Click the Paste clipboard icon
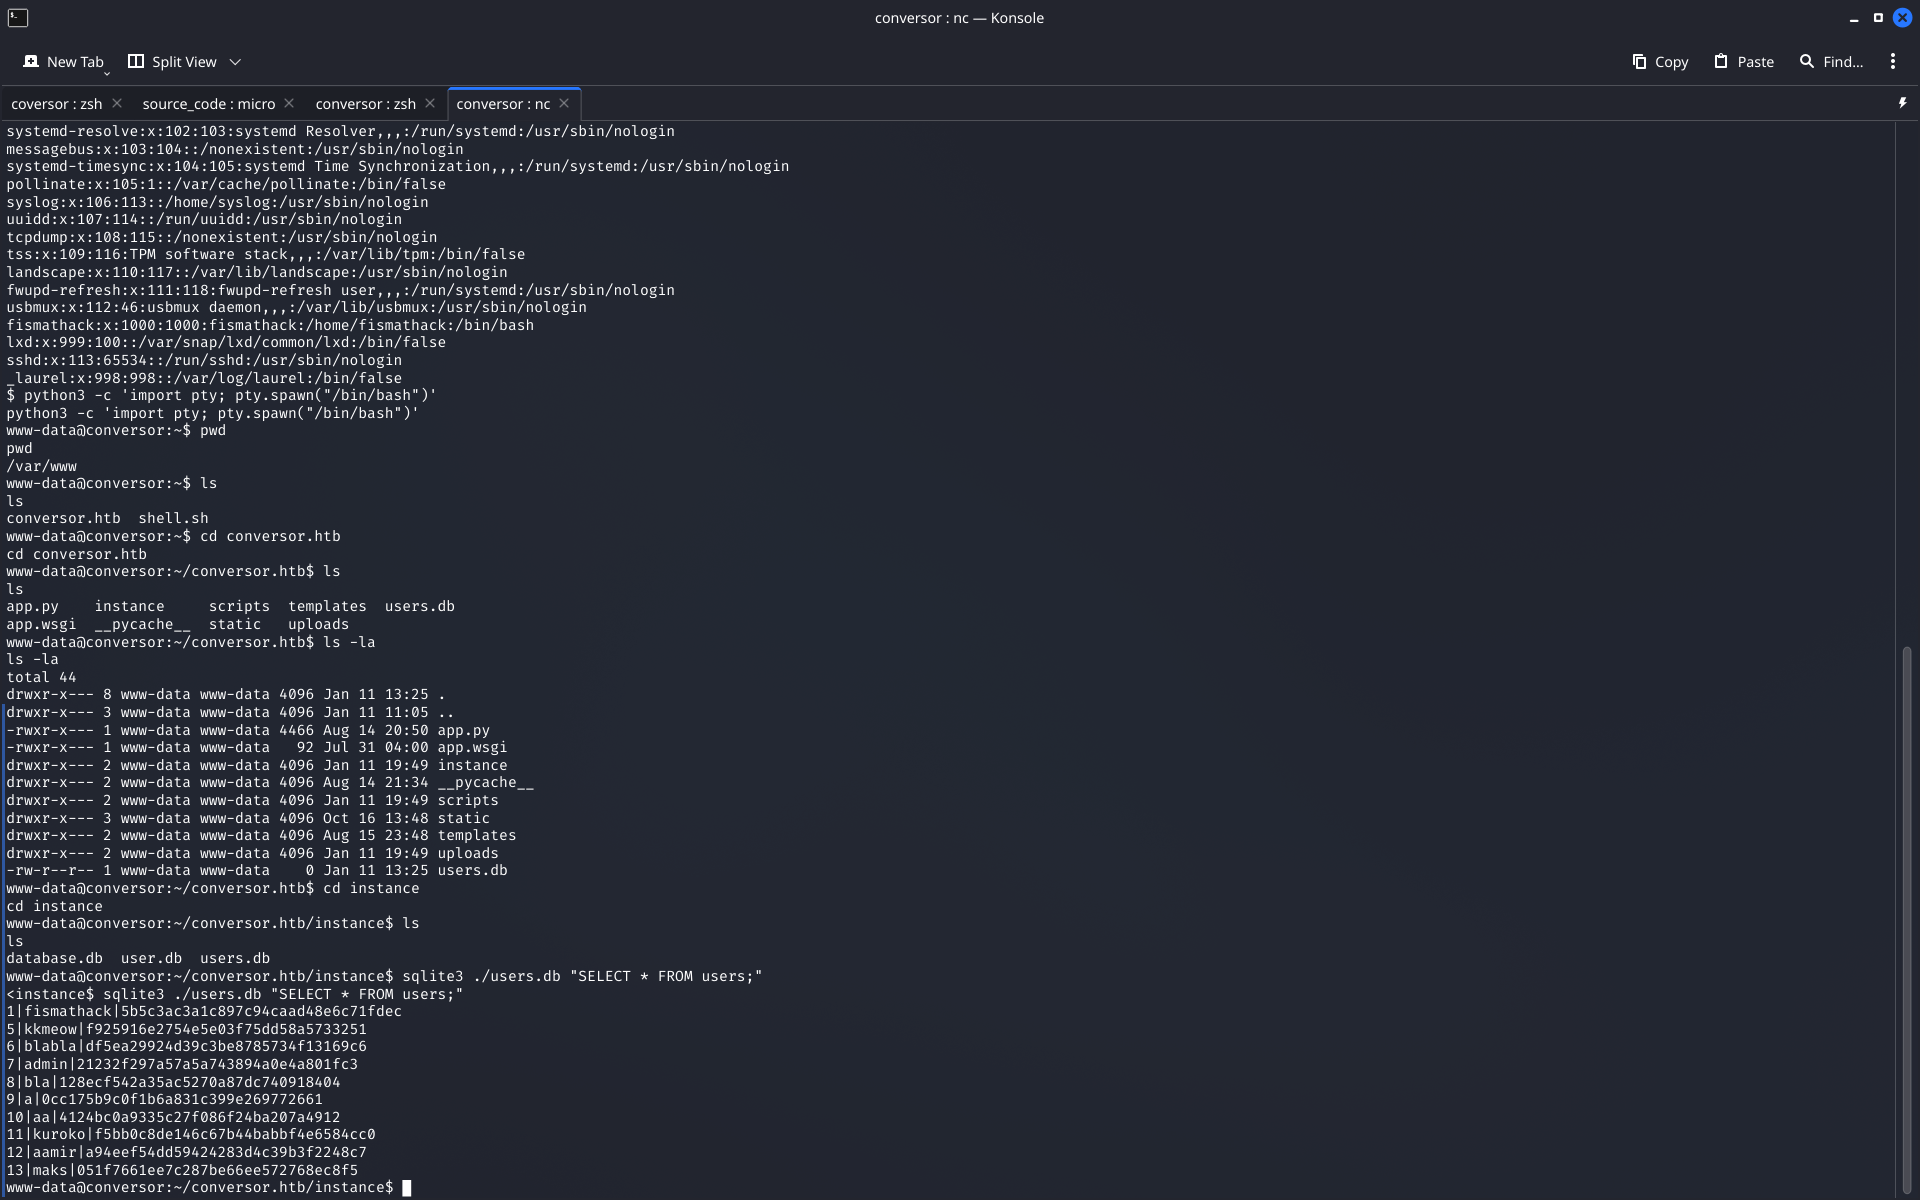The width and height of the screenshot is (1920, 1200). tap(1720, 62)
